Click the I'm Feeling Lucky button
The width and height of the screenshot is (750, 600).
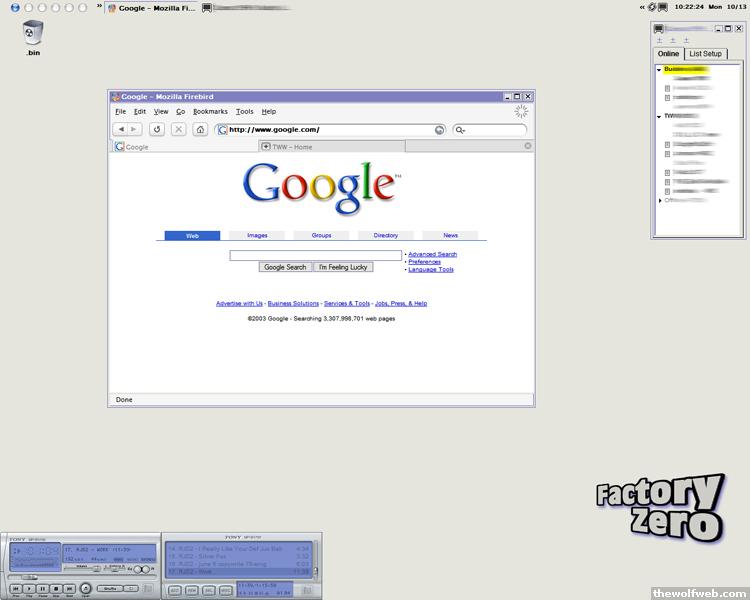(x=343, y=267)
